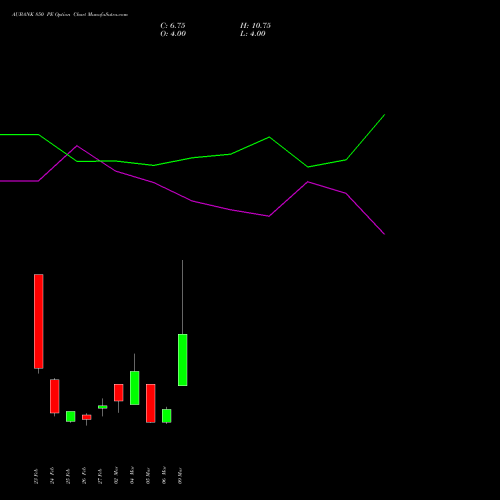Click the 09 Mar date label
This screenshot has width=500, height=500.
click(x=180, y=476)
